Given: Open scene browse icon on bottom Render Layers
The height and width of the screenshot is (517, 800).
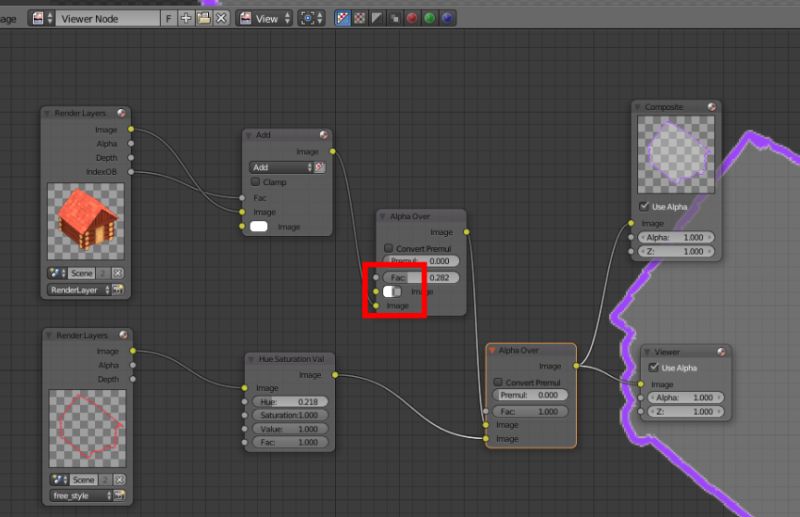Looking at the screenshot, I should (x=59, y=480).
